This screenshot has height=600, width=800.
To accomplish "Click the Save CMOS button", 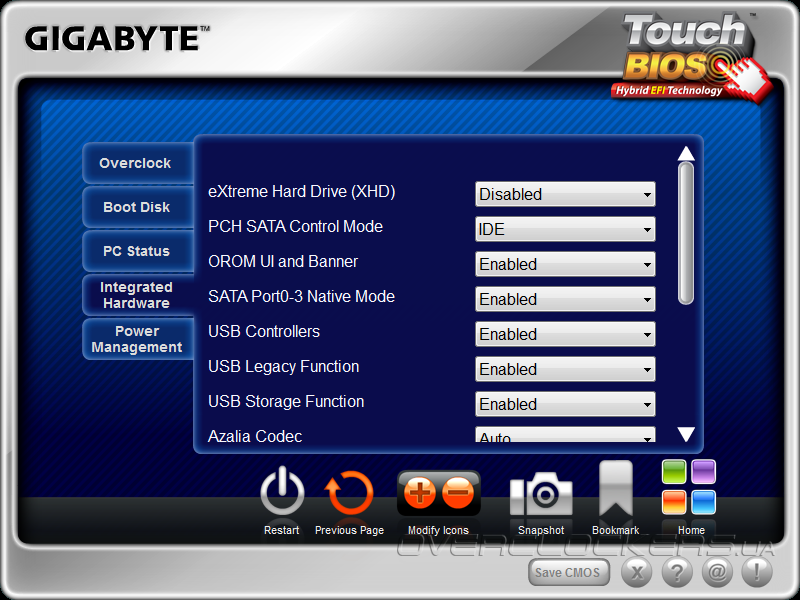I will 569,572.
